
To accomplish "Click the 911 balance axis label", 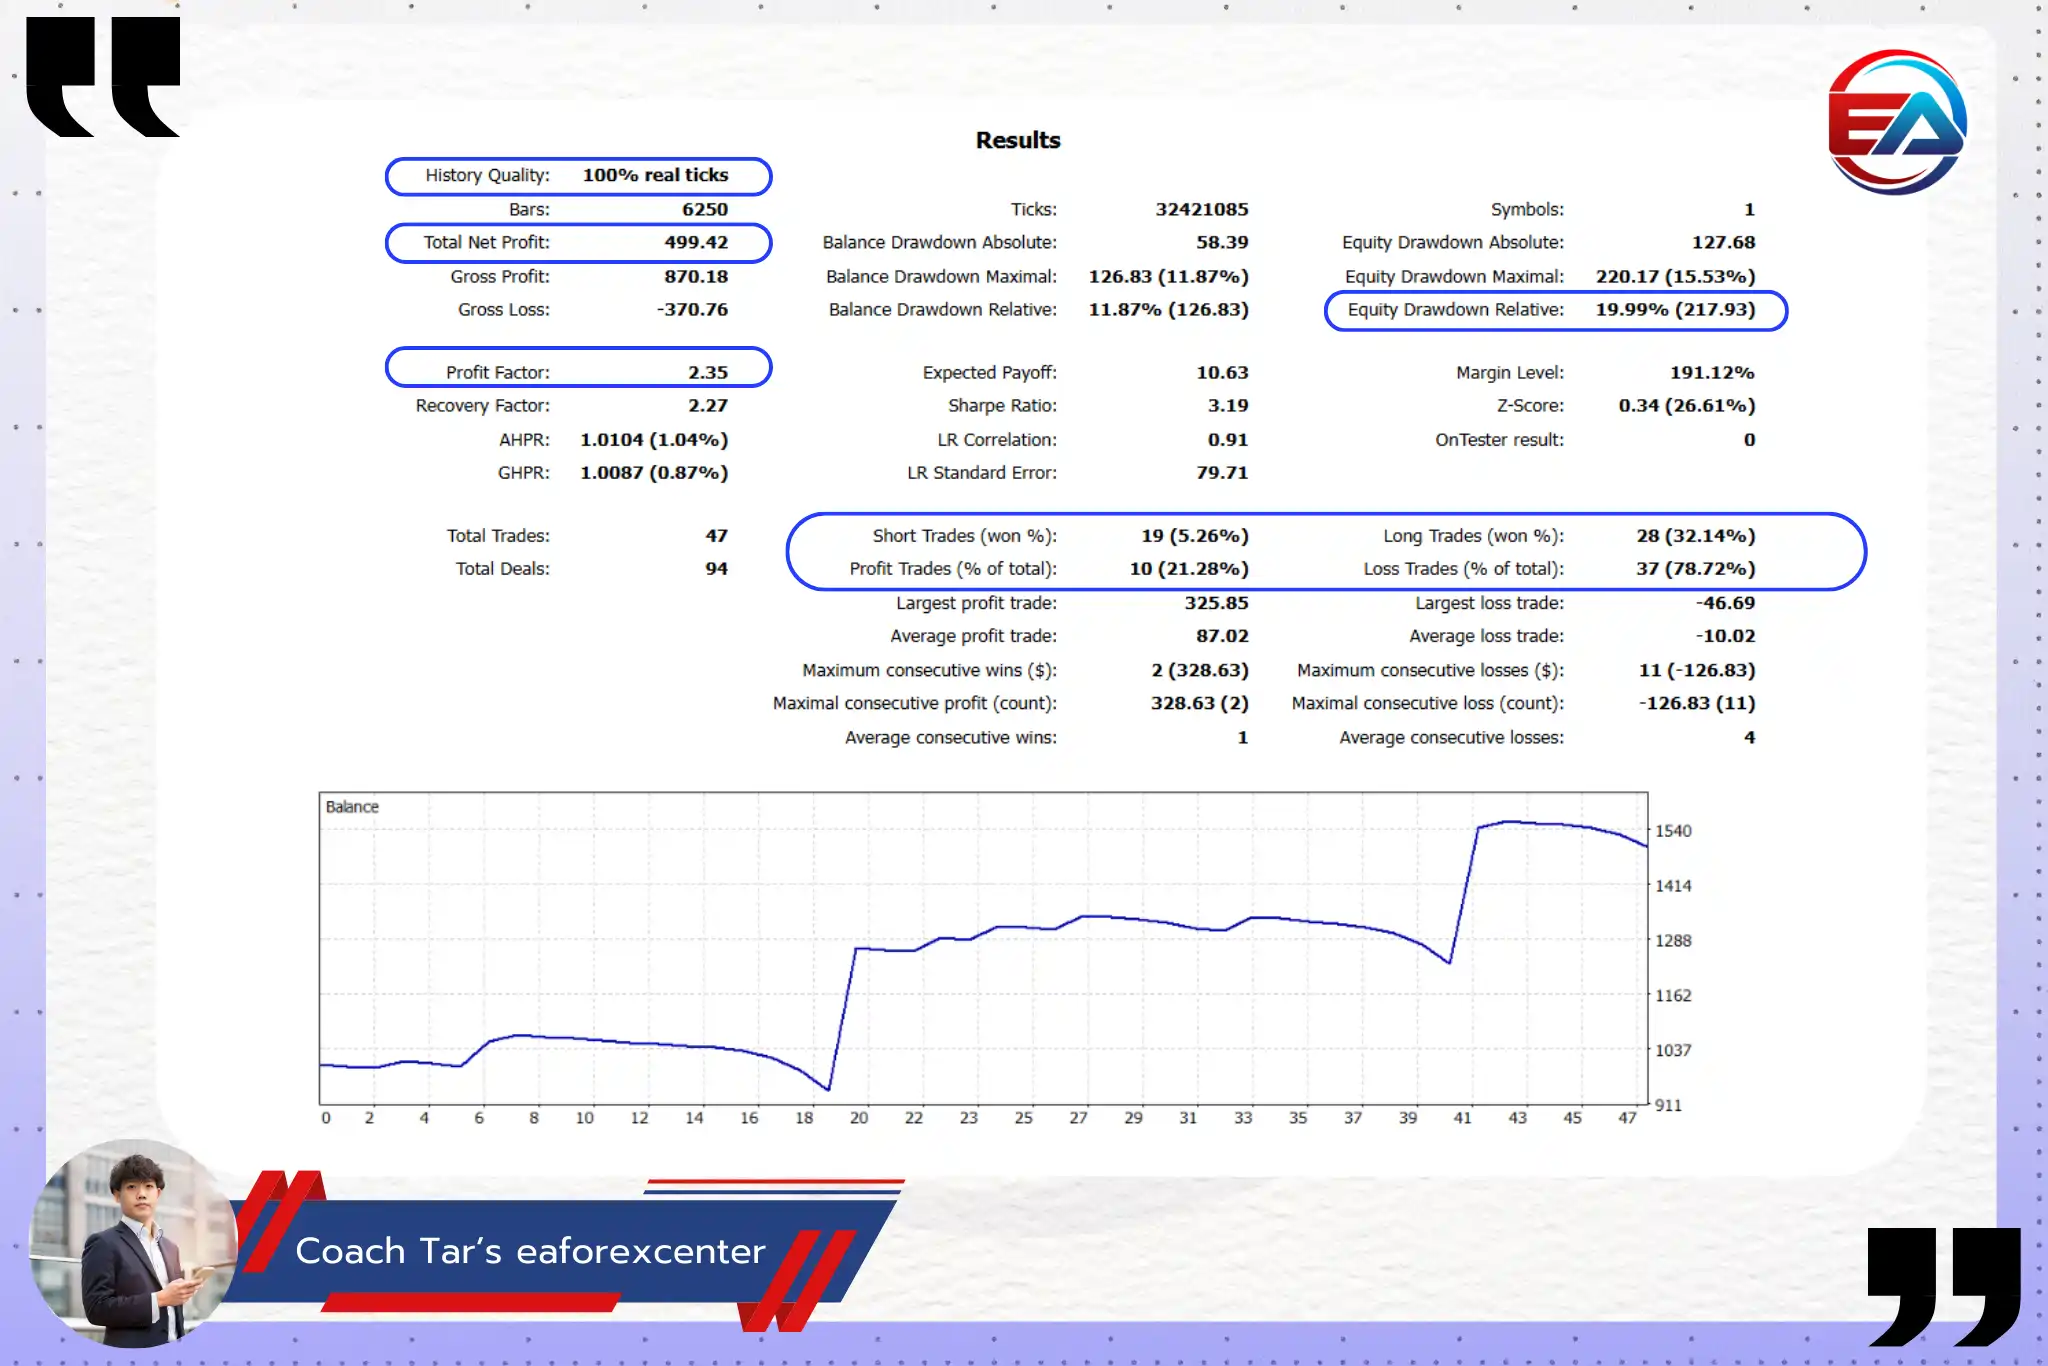I will (x=1668, y=1105).
